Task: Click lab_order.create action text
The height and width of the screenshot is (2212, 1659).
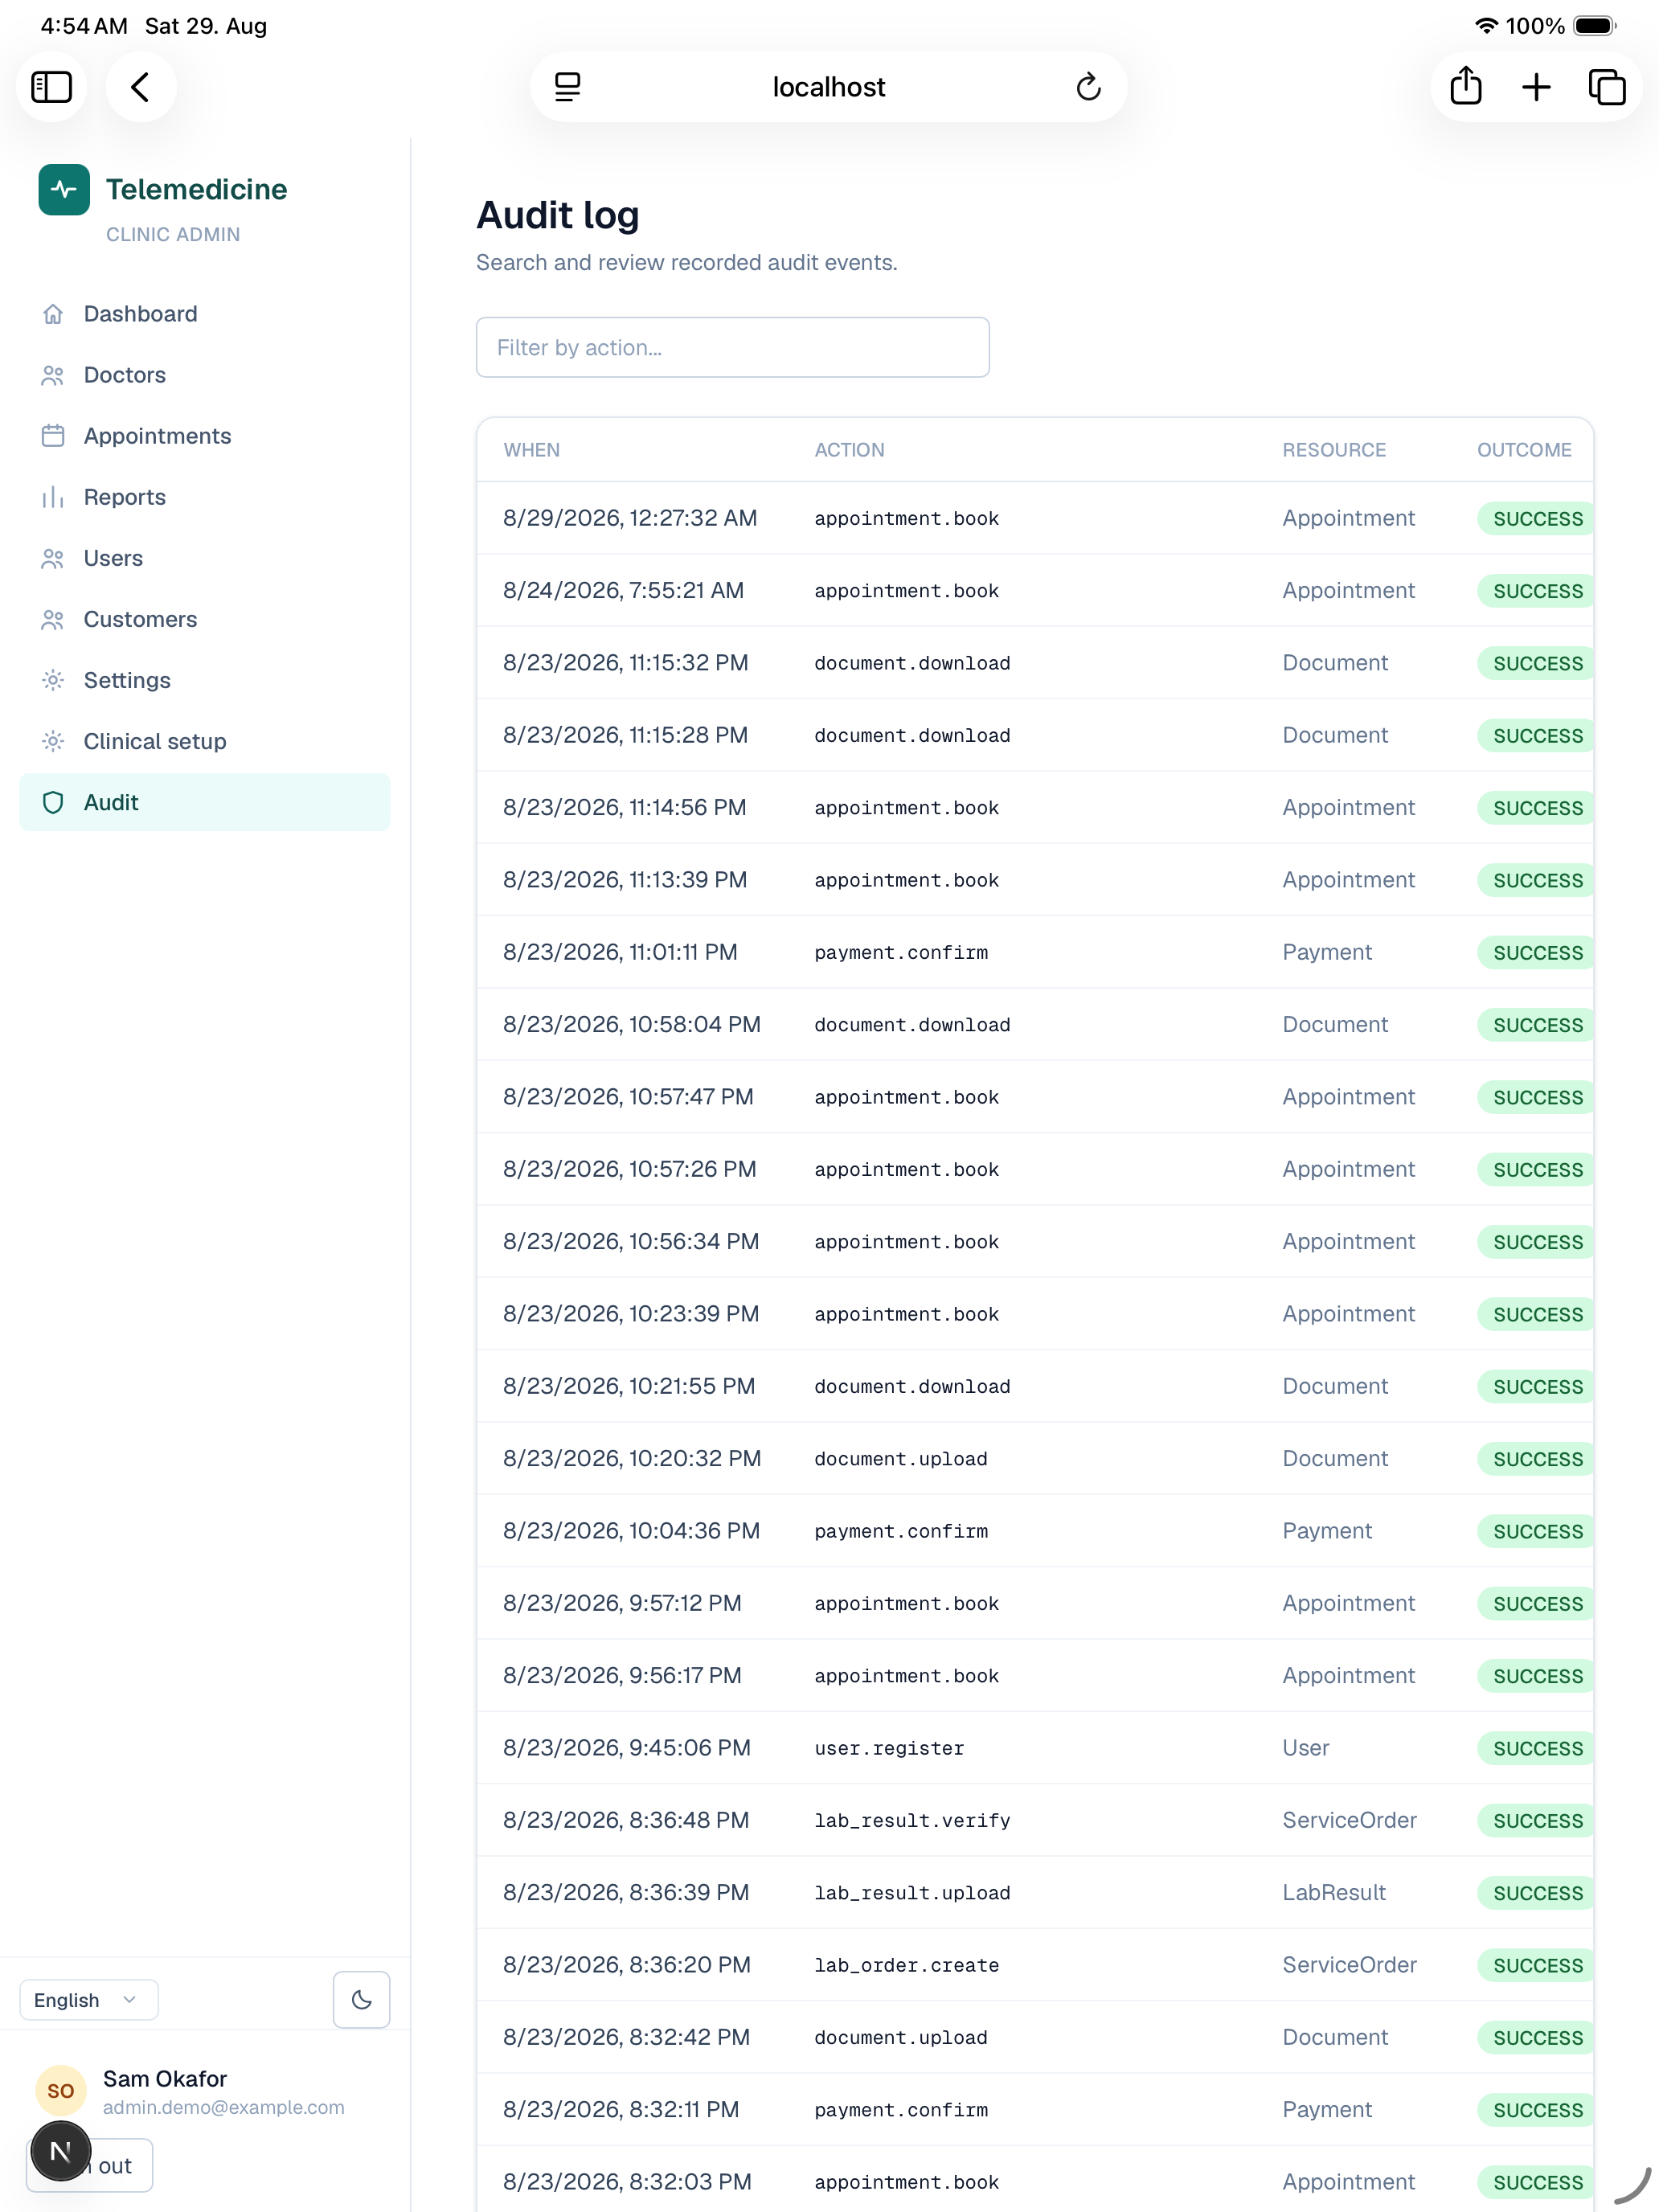Action: pos(906,1965)
